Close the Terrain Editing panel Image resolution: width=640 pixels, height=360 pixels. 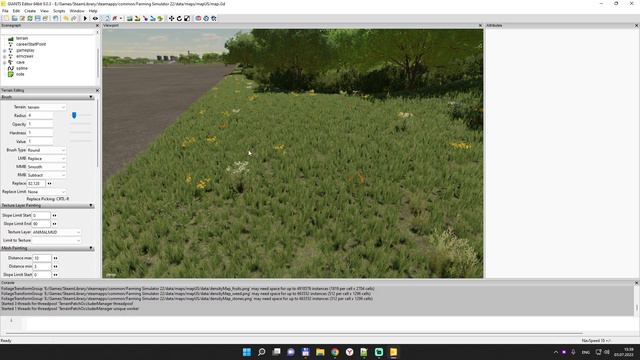click(97, 90)
